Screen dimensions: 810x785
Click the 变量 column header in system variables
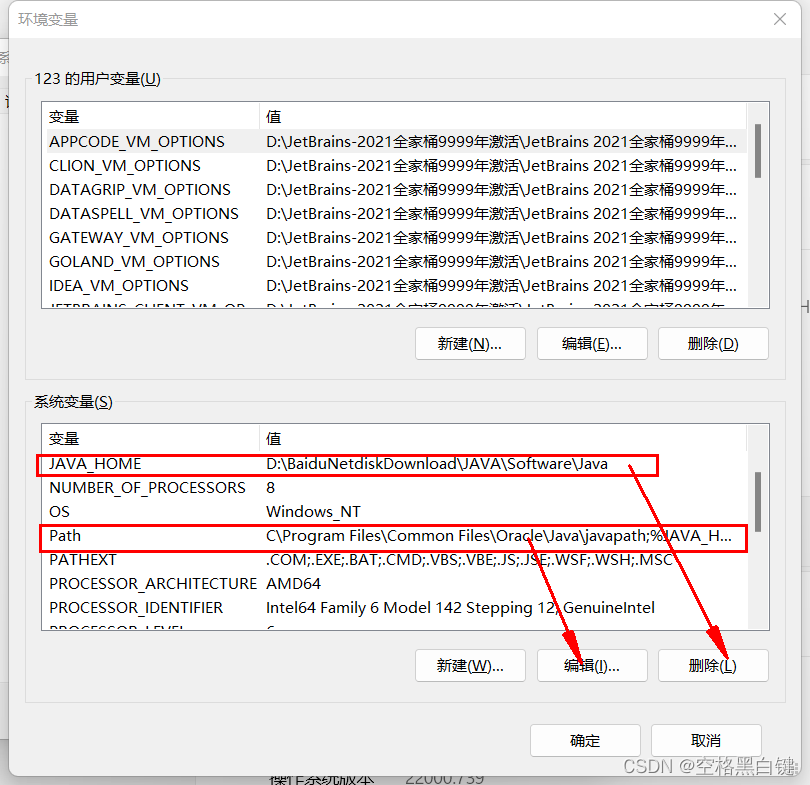[x=151, y=439]
